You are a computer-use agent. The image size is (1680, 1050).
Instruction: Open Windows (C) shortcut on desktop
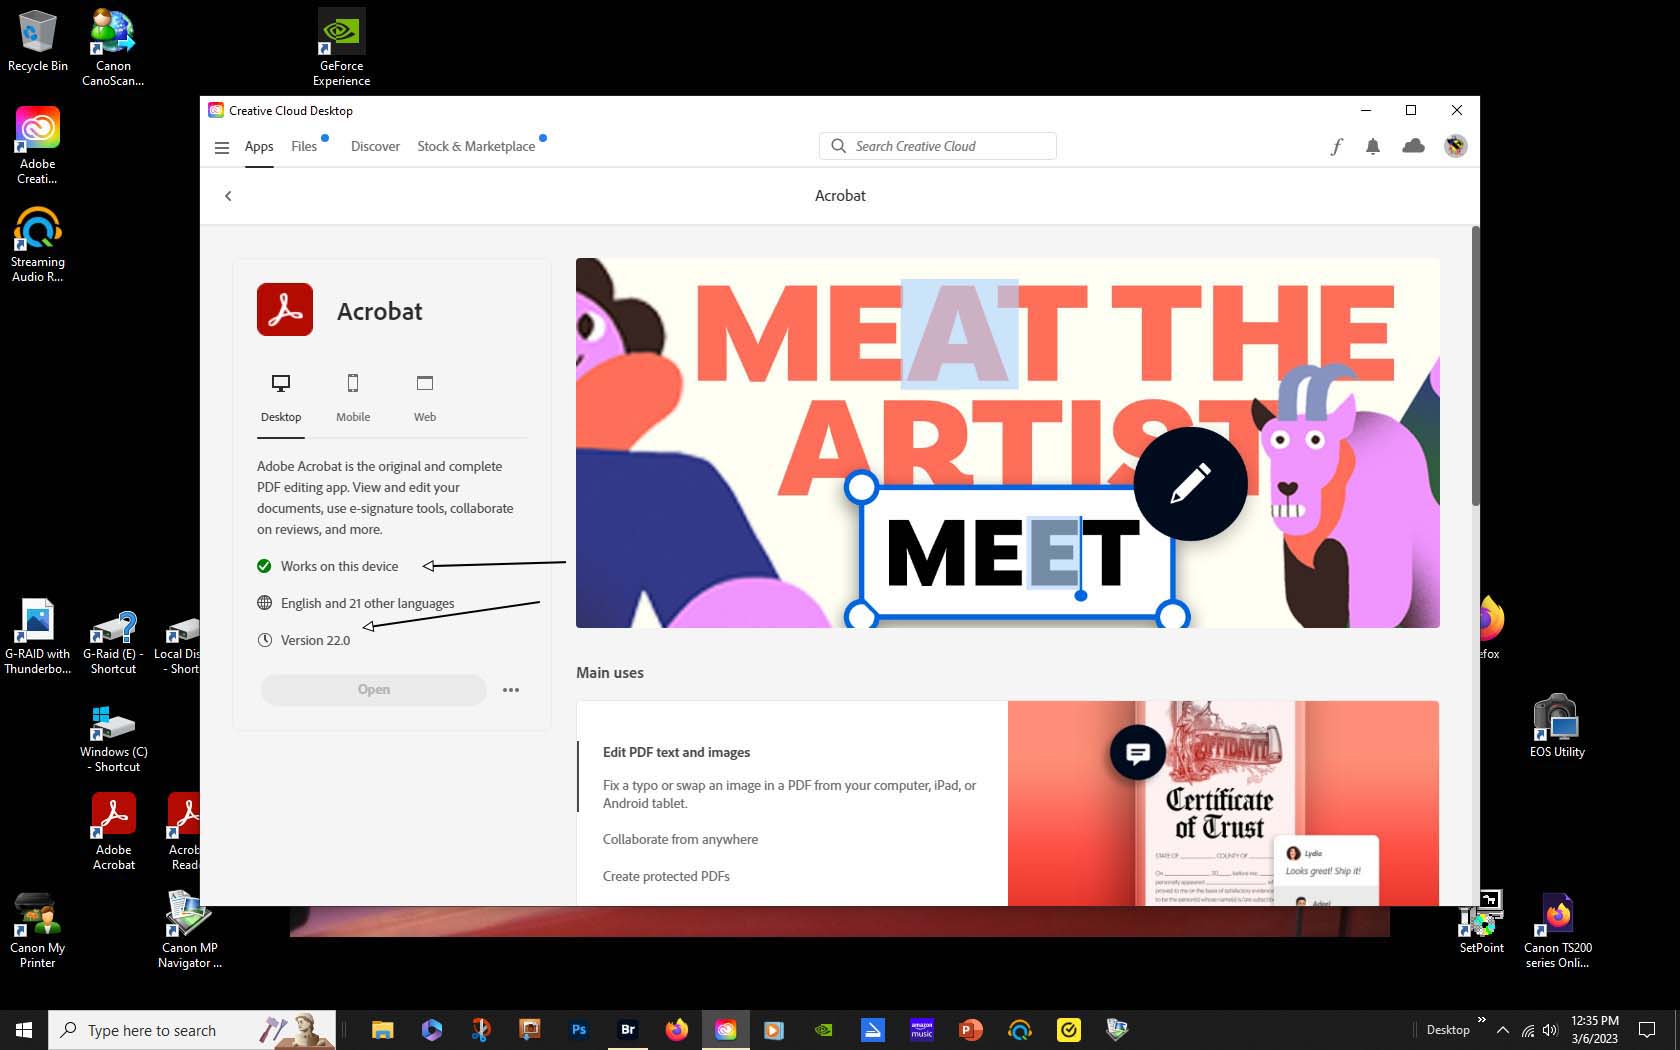[113, 738]
